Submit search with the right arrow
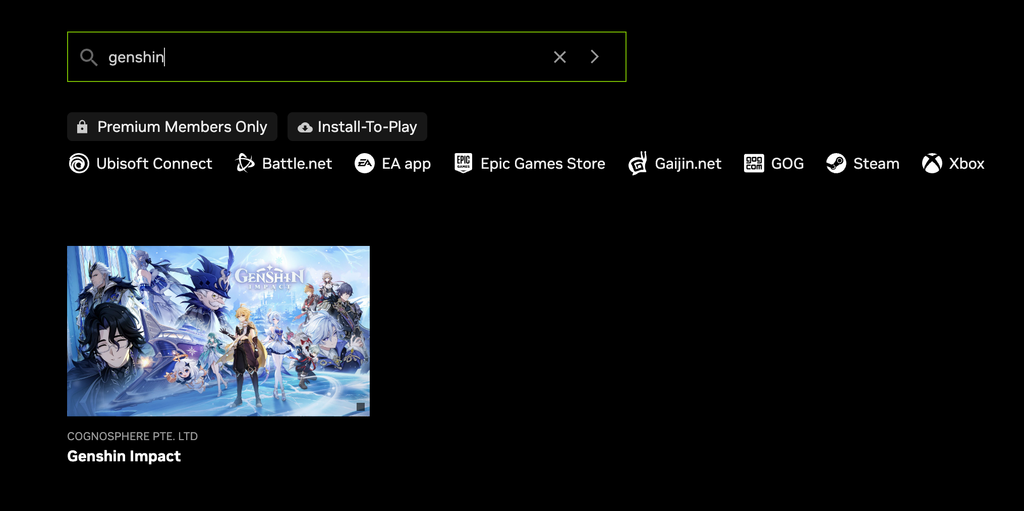Image resolution: width=1024 pixels, height=511 pixels. [x=594, y=57]
